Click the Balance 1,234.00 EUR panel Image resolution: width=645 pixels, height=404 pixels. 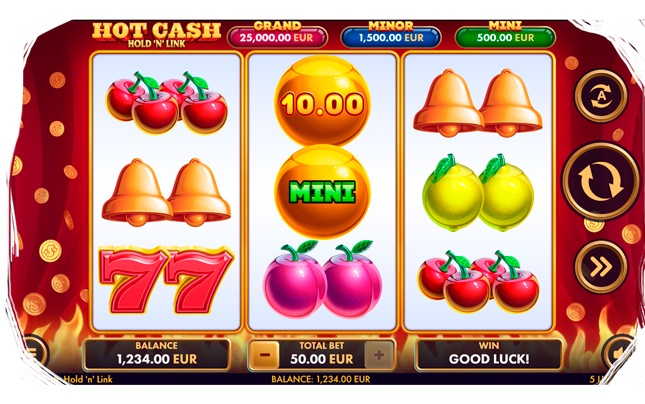157,354
